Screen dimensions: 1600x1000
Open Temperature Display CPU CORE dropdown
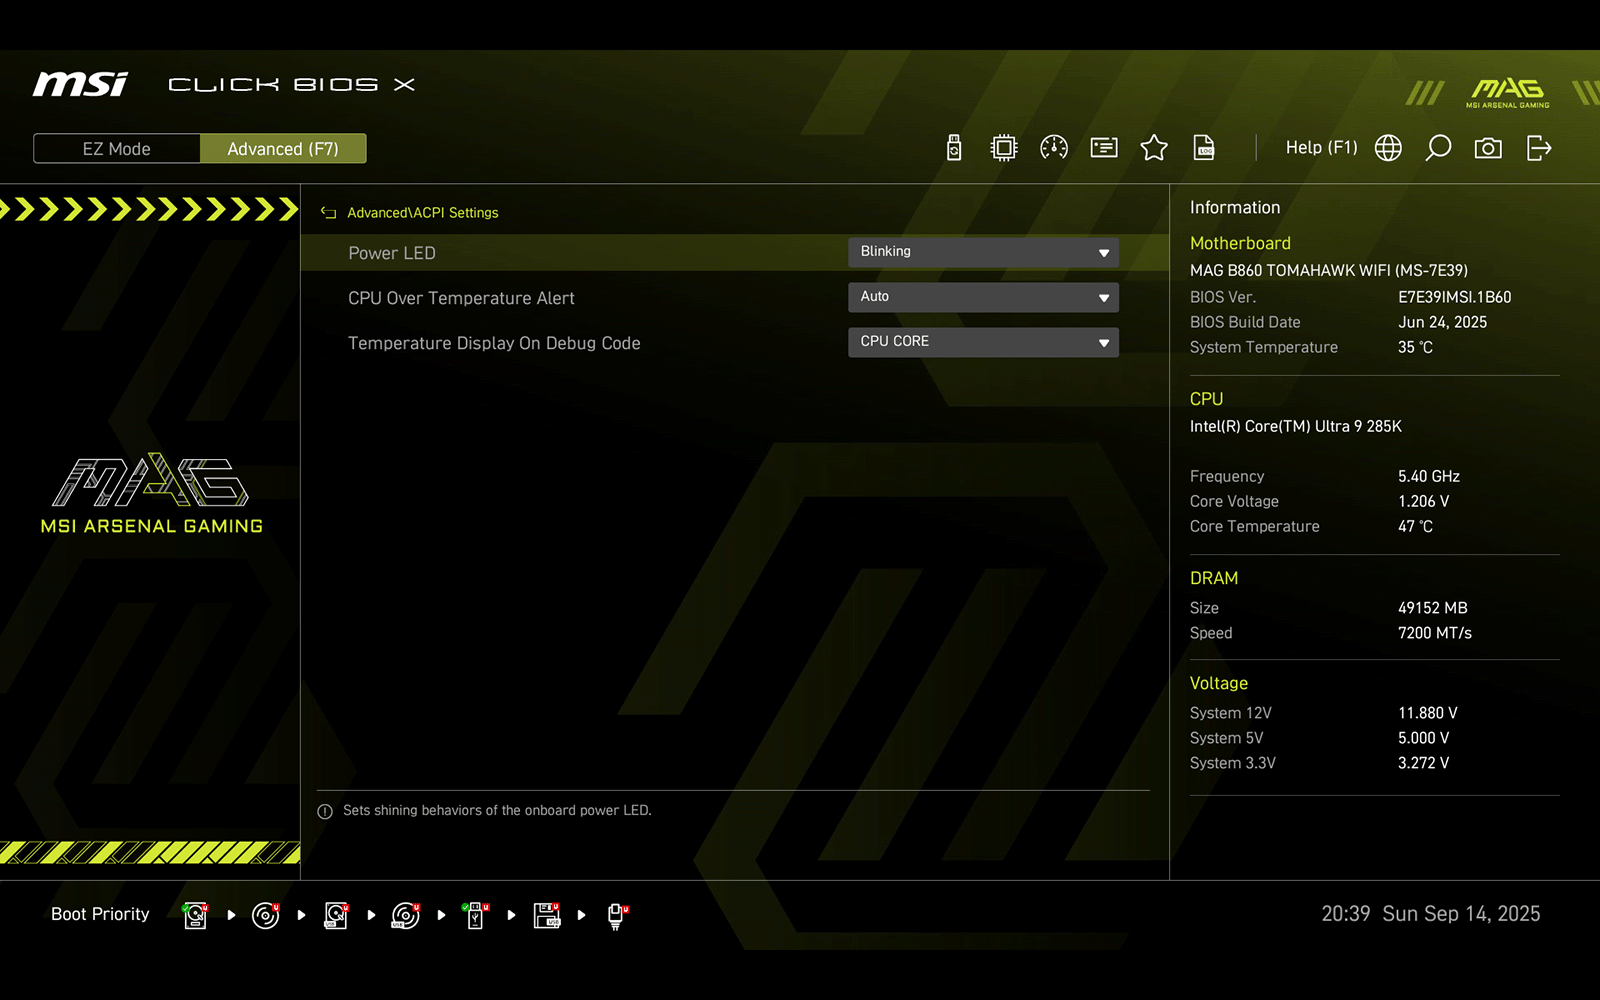click(x=983, y=342)
